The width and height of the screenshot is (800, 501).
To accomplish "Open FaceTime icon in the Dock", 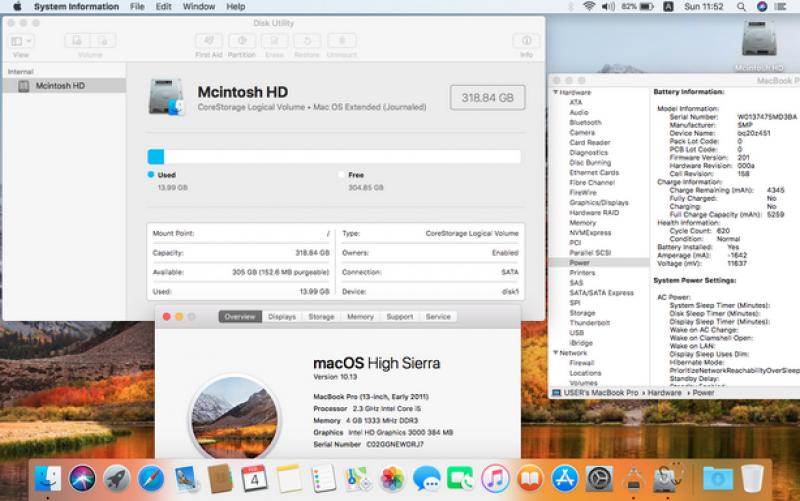I will coord(461,479).
